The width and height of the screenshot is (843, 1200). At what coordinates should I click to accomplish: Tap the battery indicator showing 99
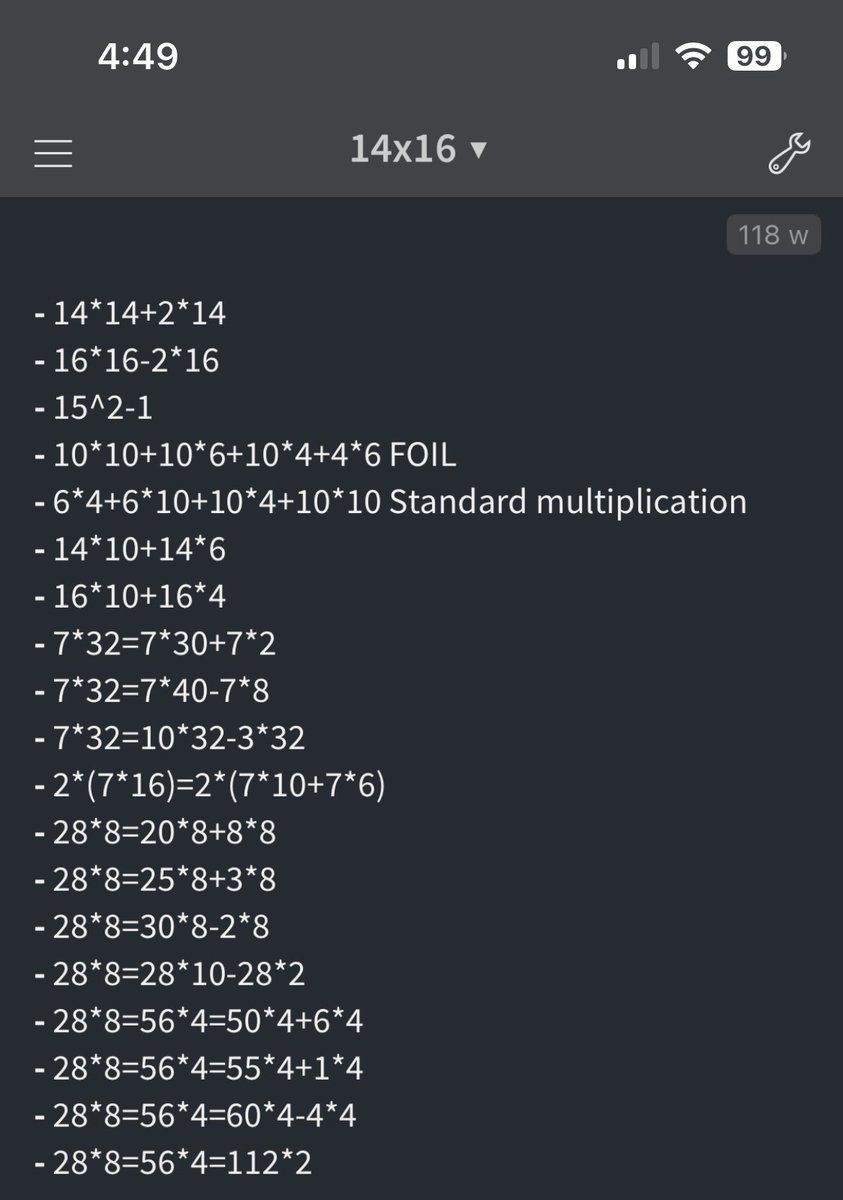click(755, 57)
